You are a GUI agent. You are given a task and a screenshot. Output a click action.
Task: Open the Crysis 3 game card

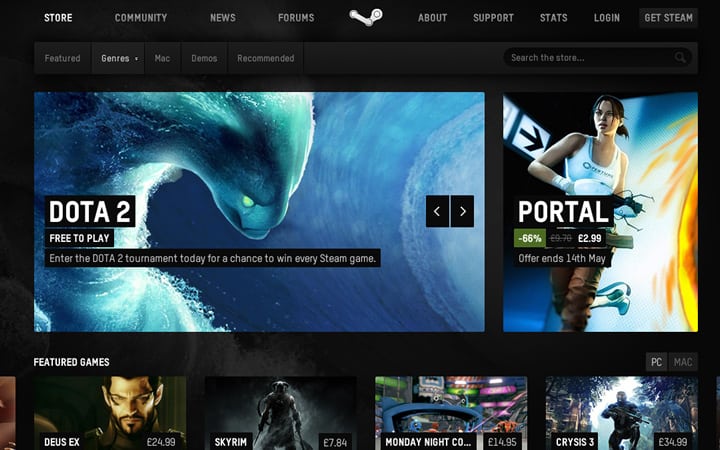(x=622, y=413)
